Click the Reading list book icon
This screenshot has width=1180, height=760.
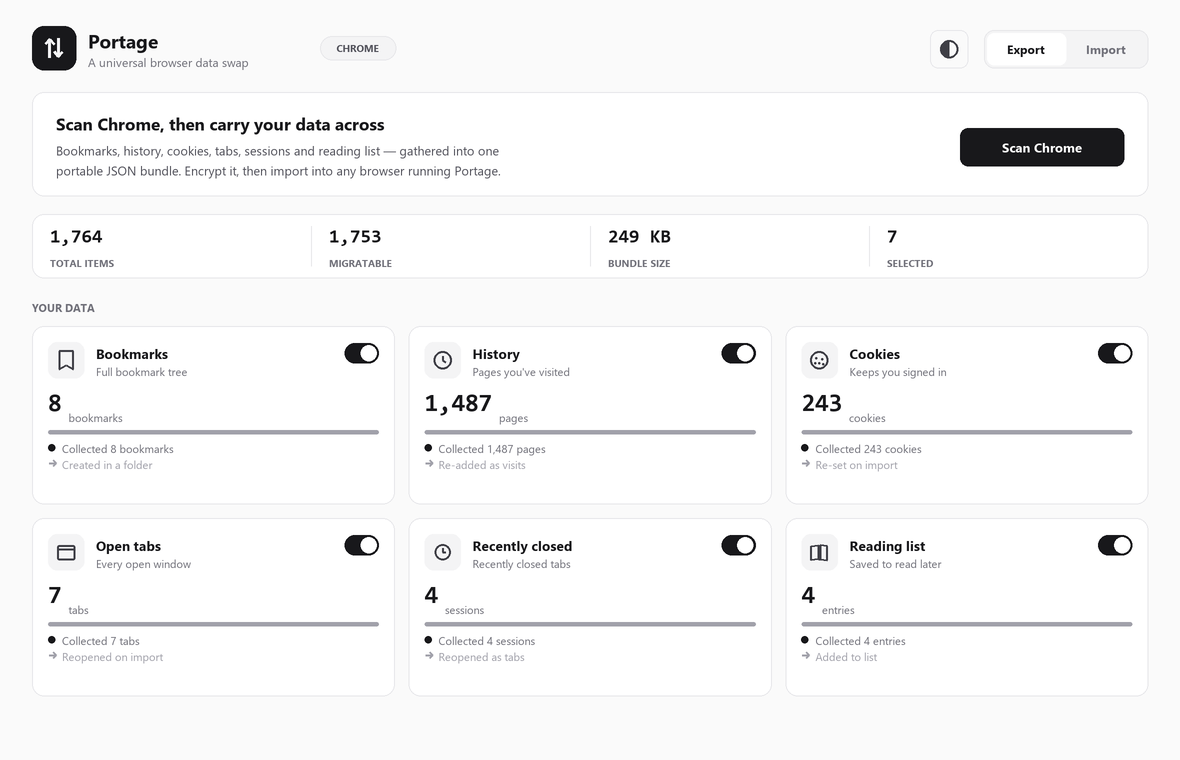820,552
